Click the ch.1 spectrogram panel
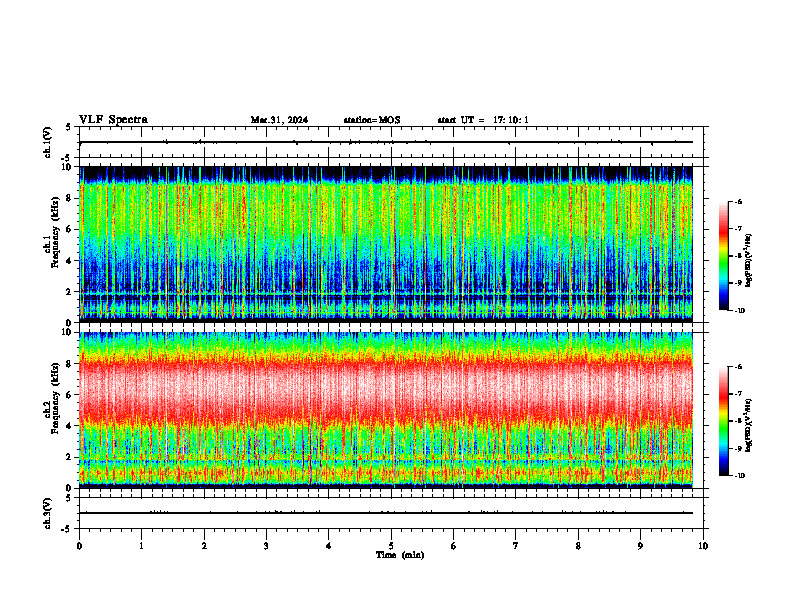This screenshot has height=612, width=792. point(386,244)
